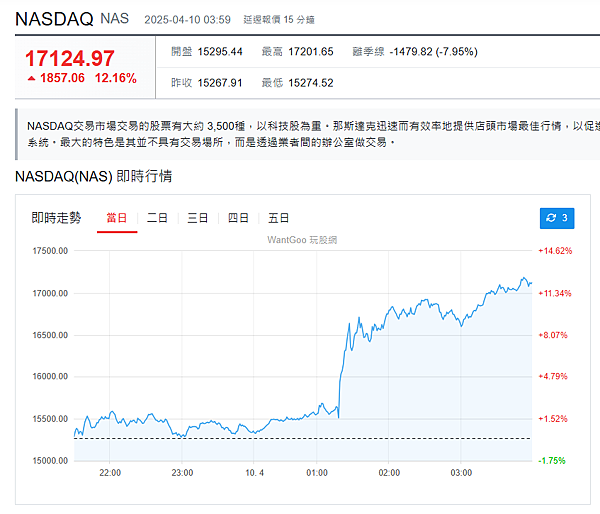The image size is (600, 514).
Task: Click the blue refresh countdown button
Action: (x=557, y=218)
